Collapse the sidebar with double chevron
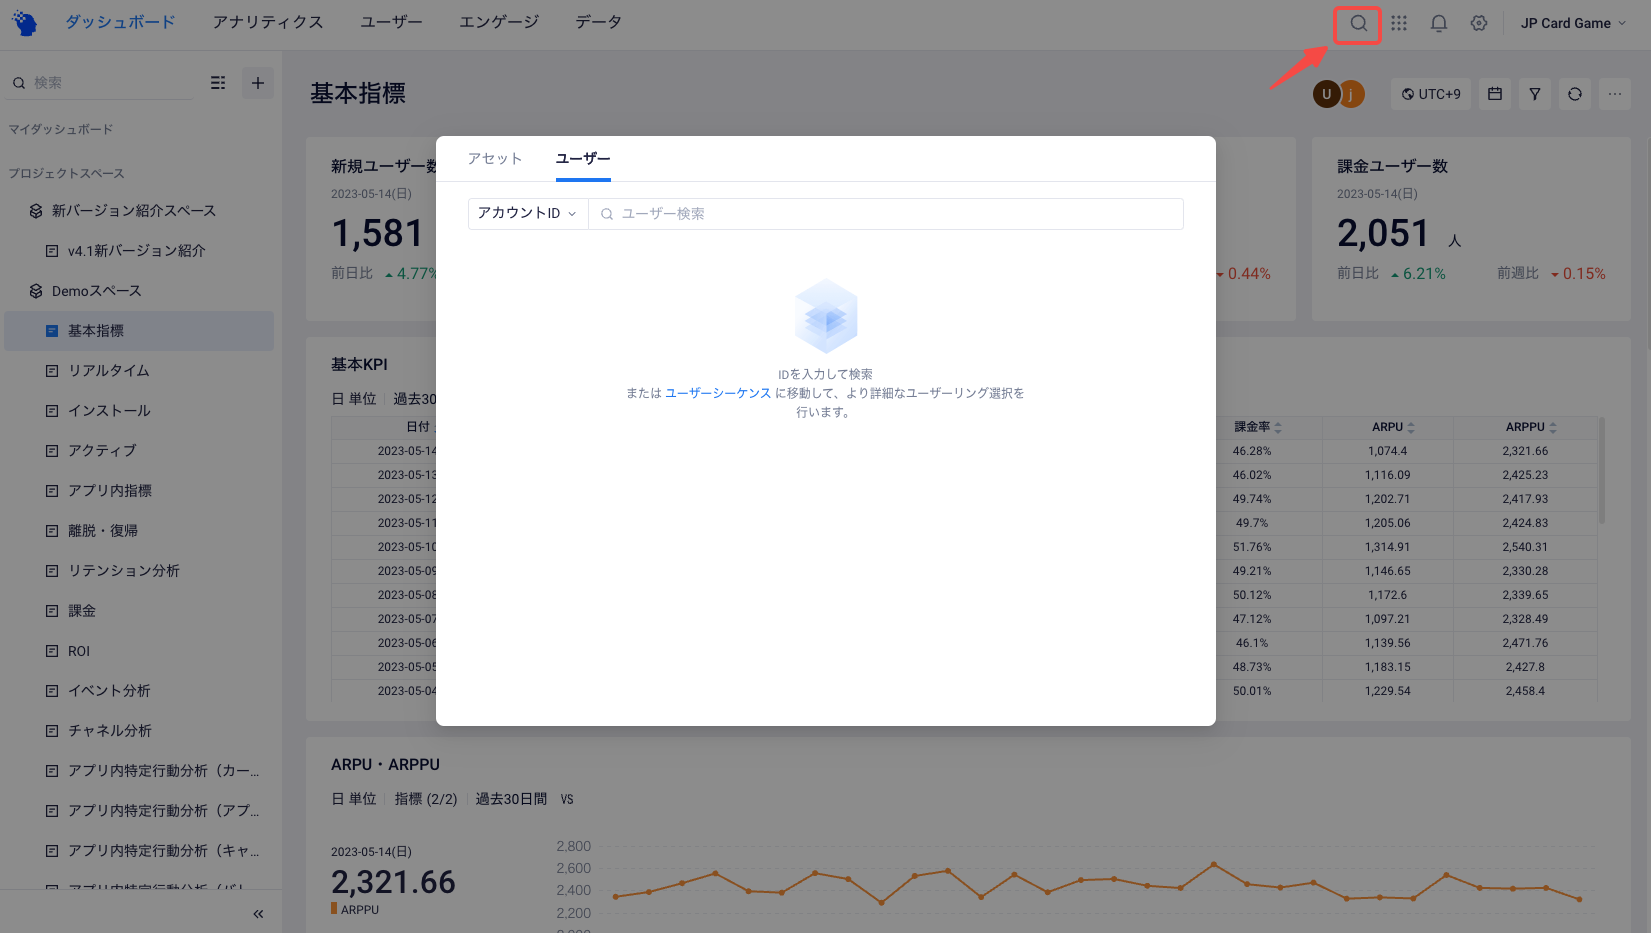This screenshot has width=1651, height=933. (258, 914)
